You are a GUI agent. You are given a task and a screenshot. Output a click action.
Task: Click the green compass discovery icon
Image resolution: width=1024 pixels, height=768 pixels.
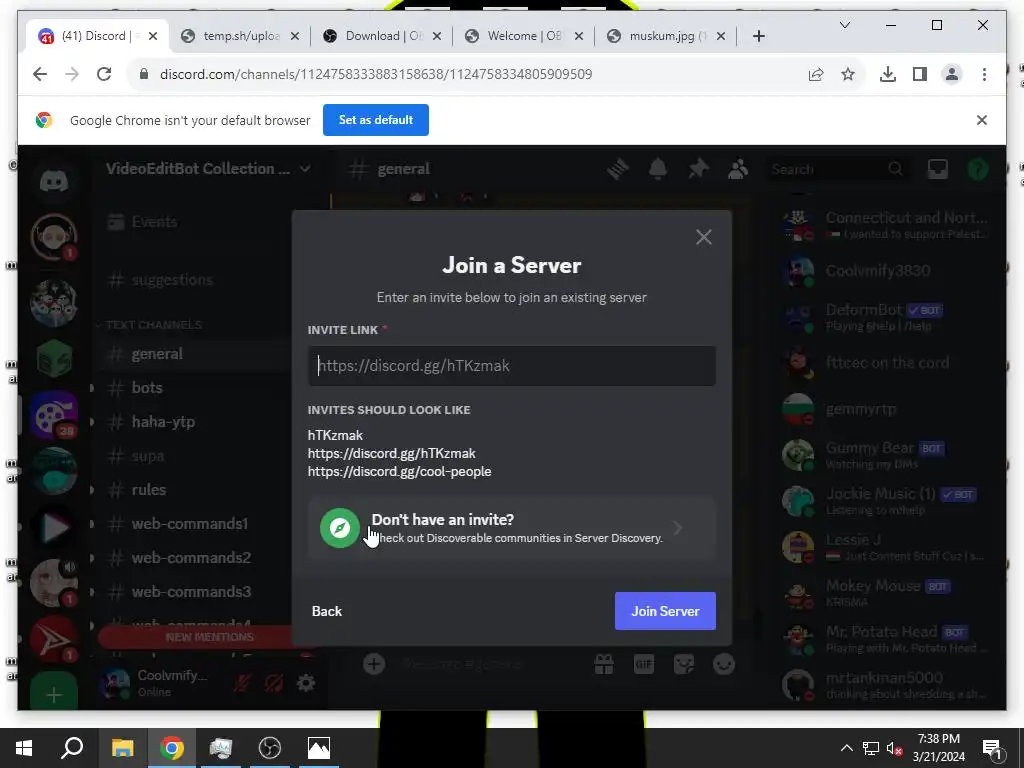point(340,528)
